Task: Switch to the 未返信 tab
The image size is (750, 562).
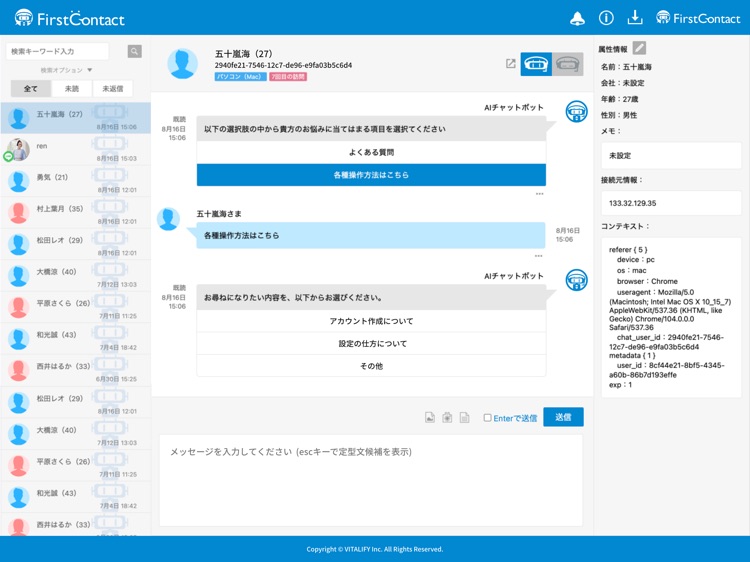Action: pyautogui.click(x=112, y=88)
